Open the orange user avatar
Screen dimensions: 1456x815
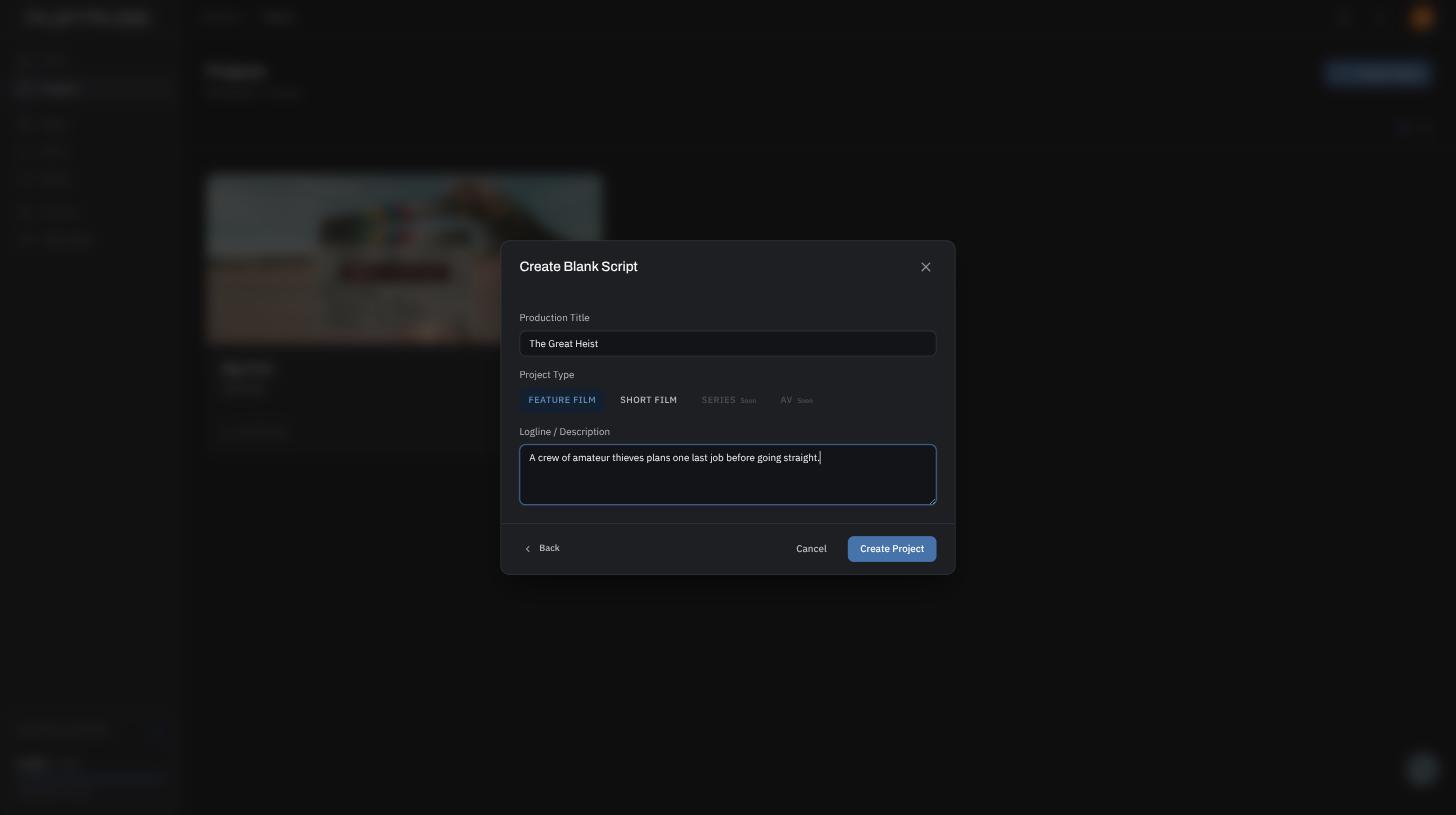(1421, 17)
